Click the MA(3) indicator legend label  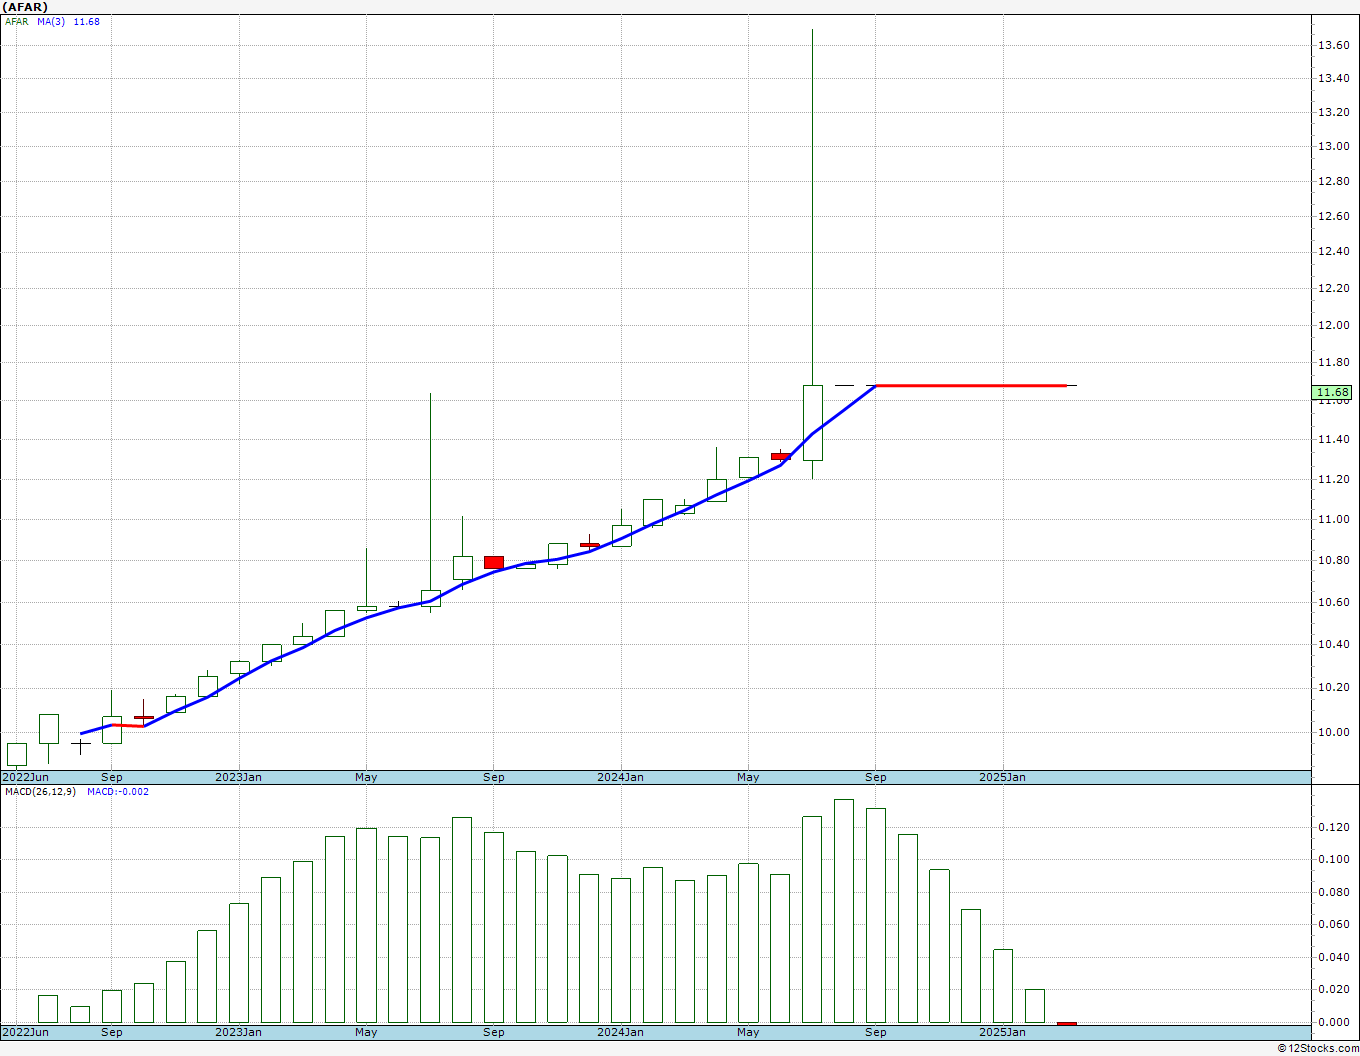coord(51,21)
